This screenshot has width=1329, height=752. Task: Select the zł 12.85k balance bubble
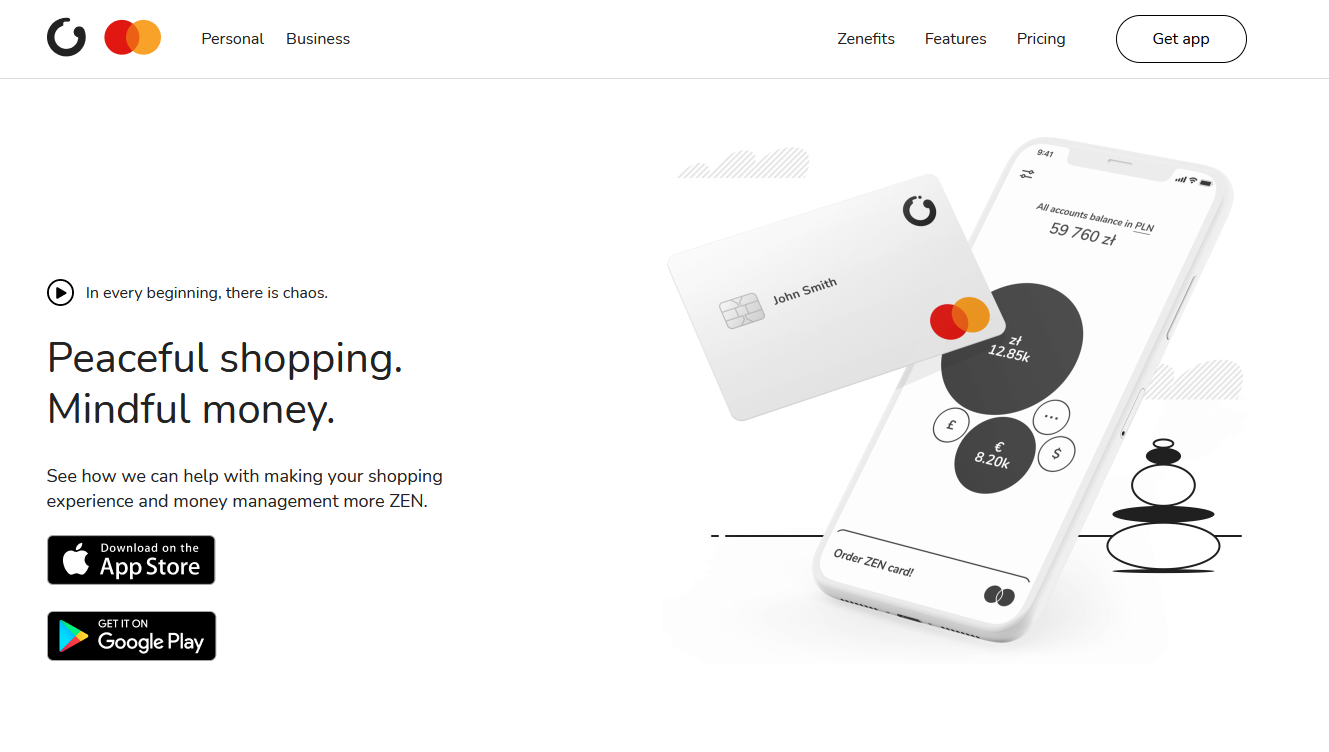click(x=1011, y=348)
